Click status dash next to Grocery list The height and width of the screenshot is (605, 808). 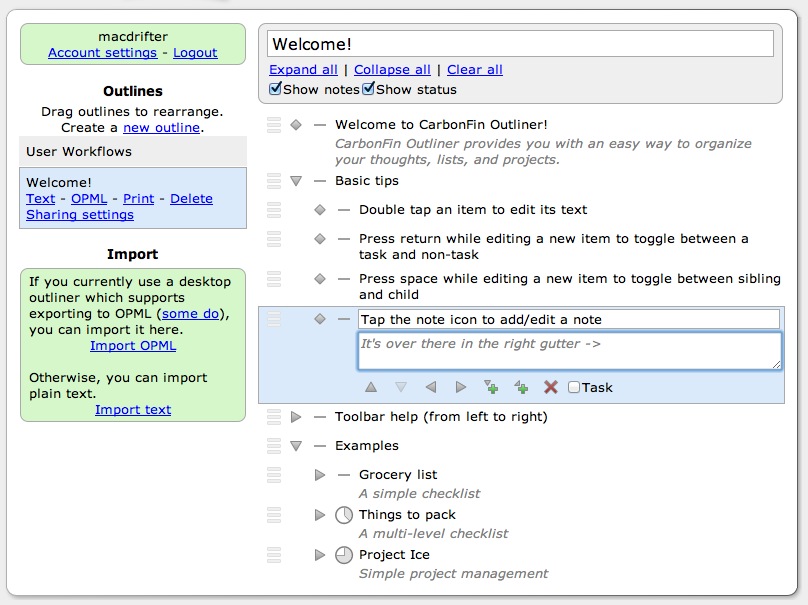point(344,475)
